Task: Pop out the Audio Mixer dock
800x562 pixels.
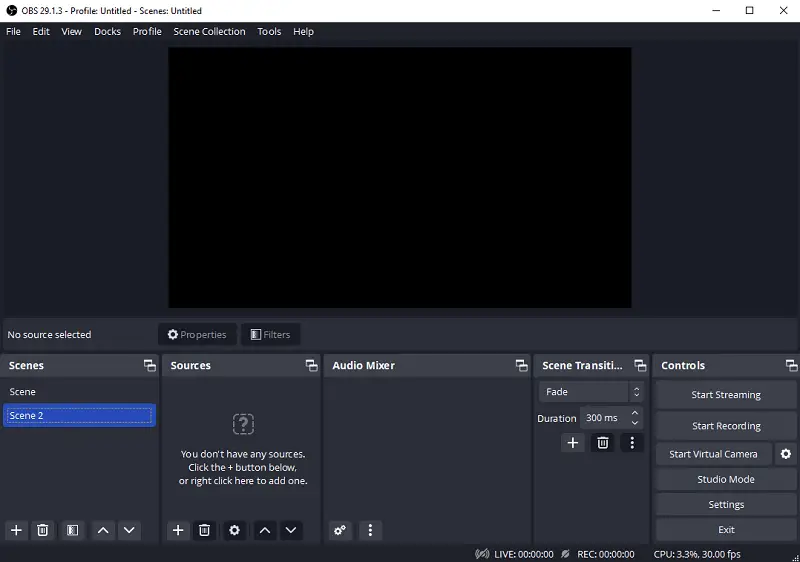Action: (x=521, y=365)
